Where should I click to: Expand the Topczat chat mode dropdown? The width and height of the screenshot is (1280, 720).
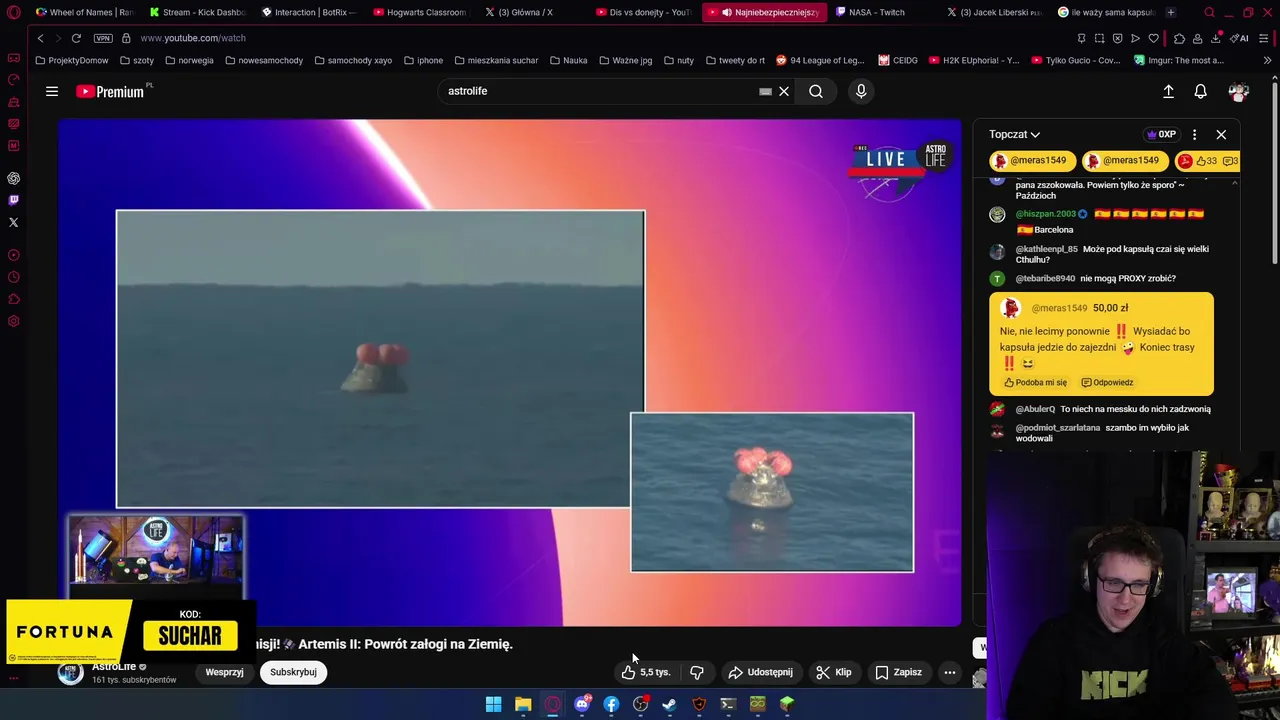(1014, 134)
